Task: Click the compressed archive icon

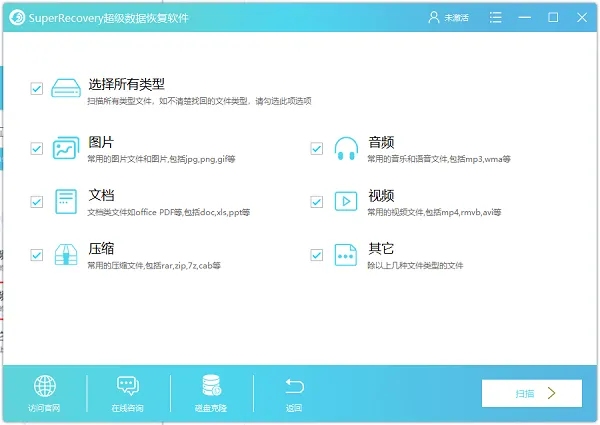Action: pos(66,254)
